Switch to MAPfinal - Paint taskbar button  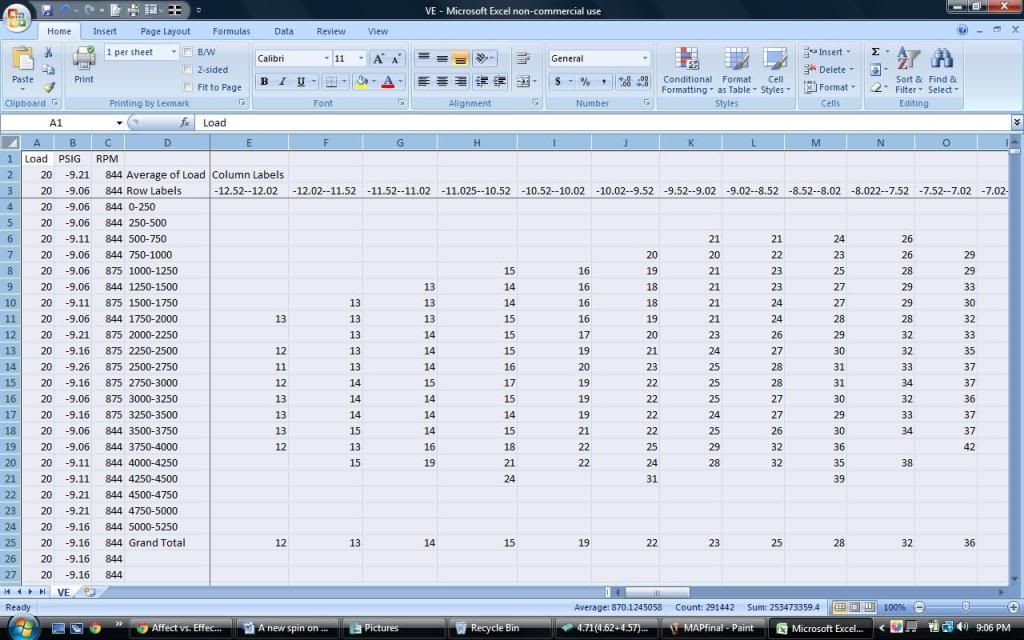coord(712,628)
